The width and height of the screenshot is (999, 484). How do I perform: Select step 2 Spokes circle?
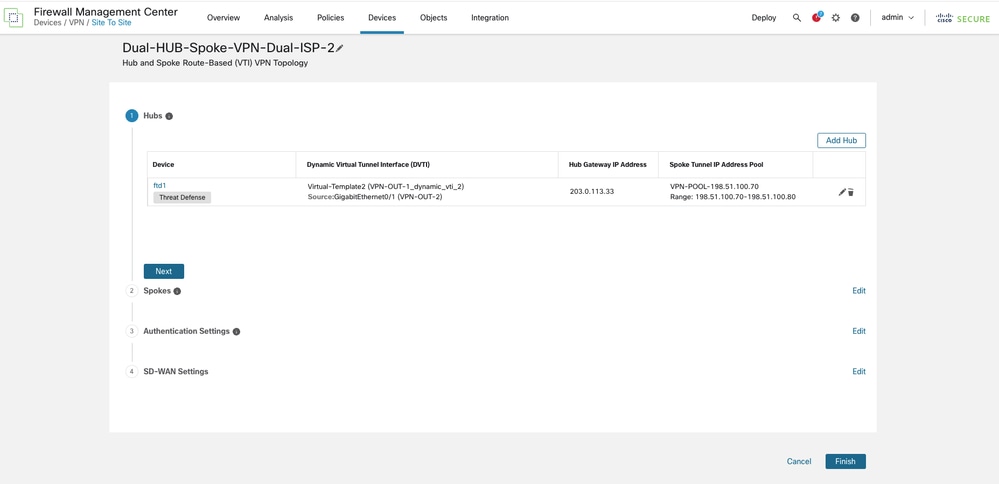click(x=132, y=291)
